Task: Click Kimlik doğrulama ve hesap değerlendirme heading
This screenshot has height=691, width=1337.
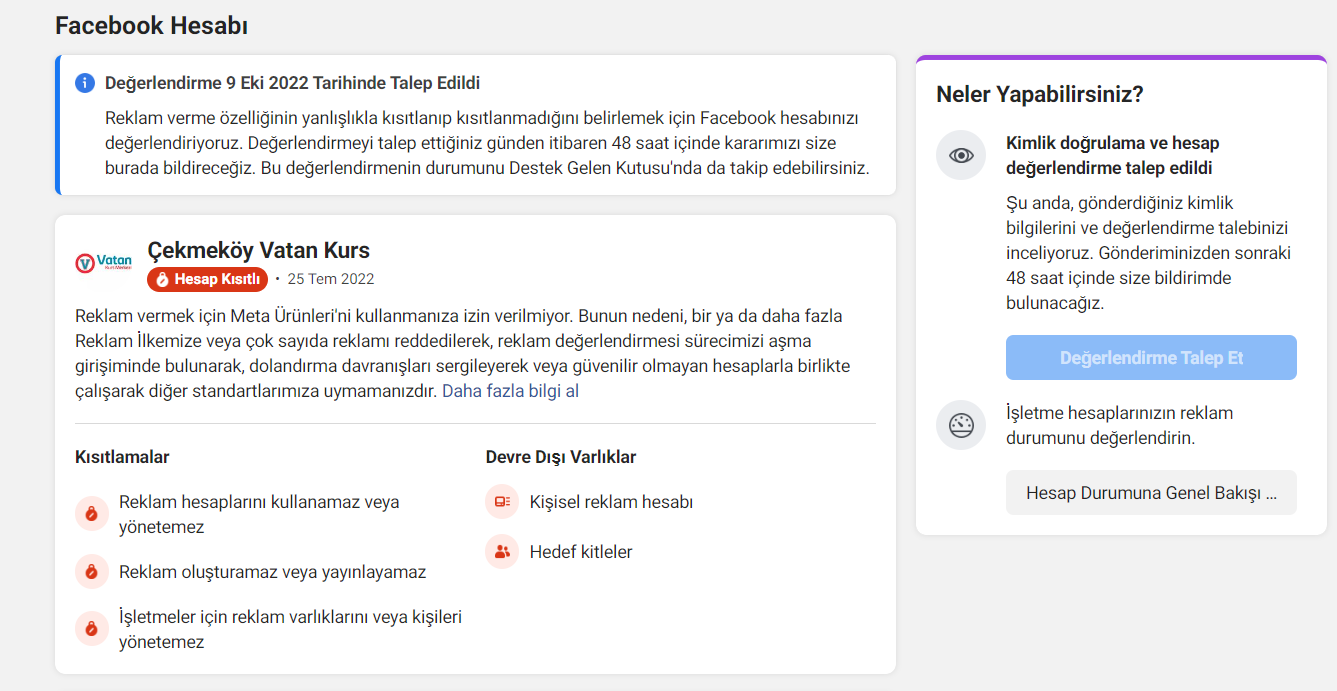Action: [1113, 155]
